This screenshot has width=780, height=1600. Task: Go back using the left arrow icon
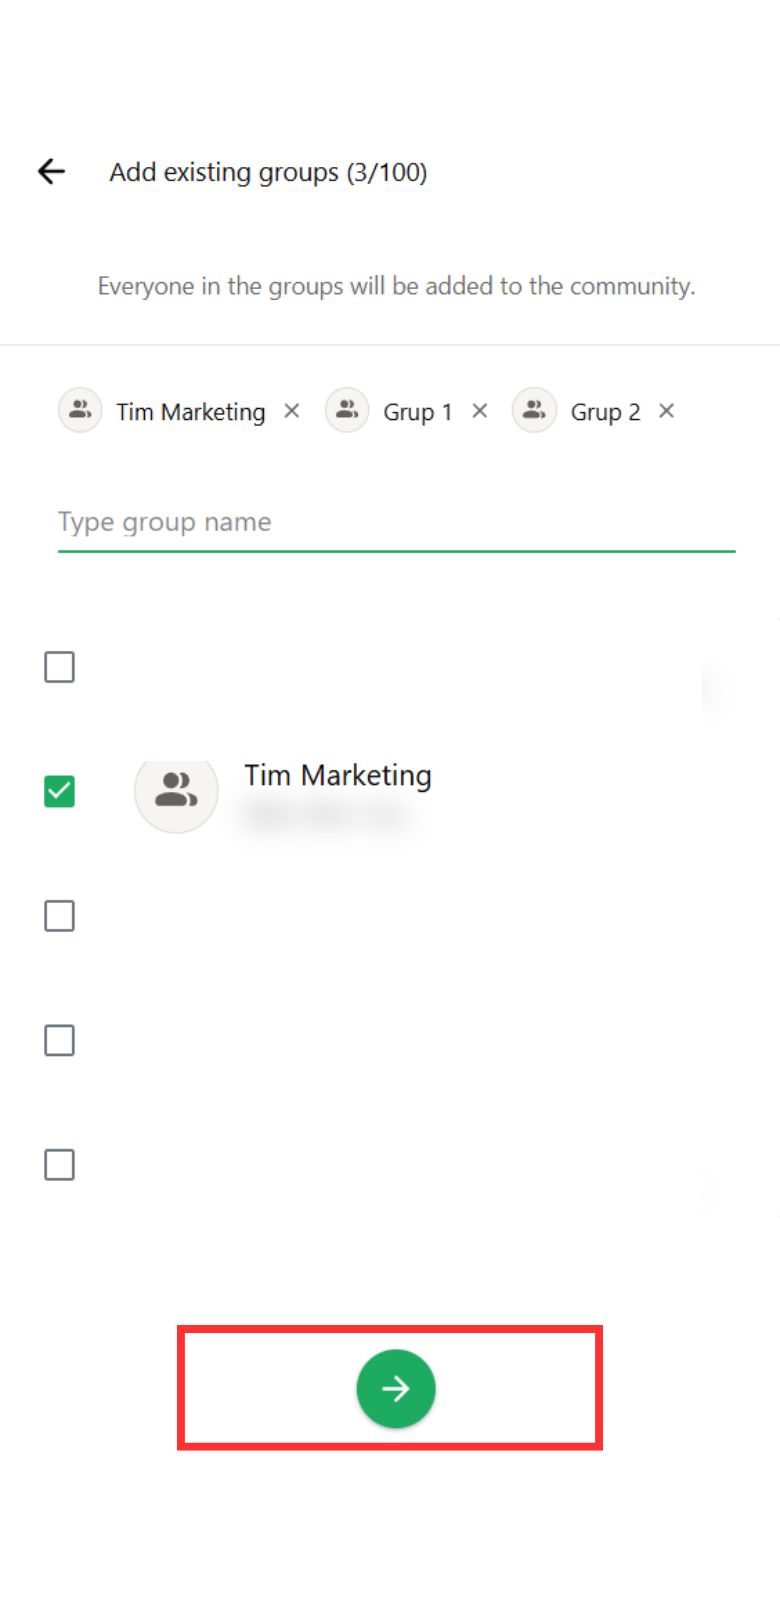[51, 172]
